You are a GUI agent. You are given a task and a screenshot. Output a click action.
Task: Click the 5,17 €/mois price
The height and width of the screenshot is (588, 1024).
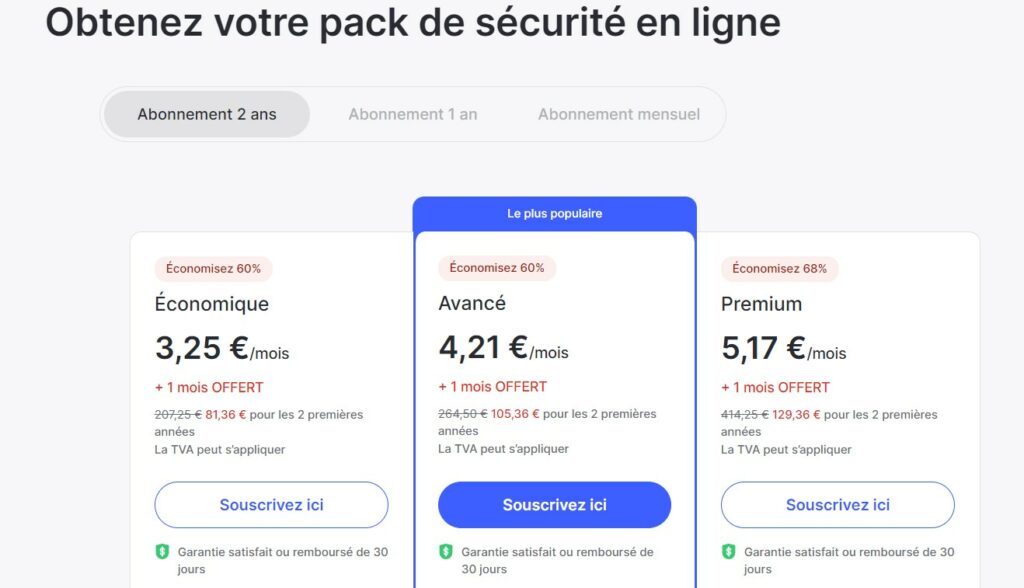point(783,348)
